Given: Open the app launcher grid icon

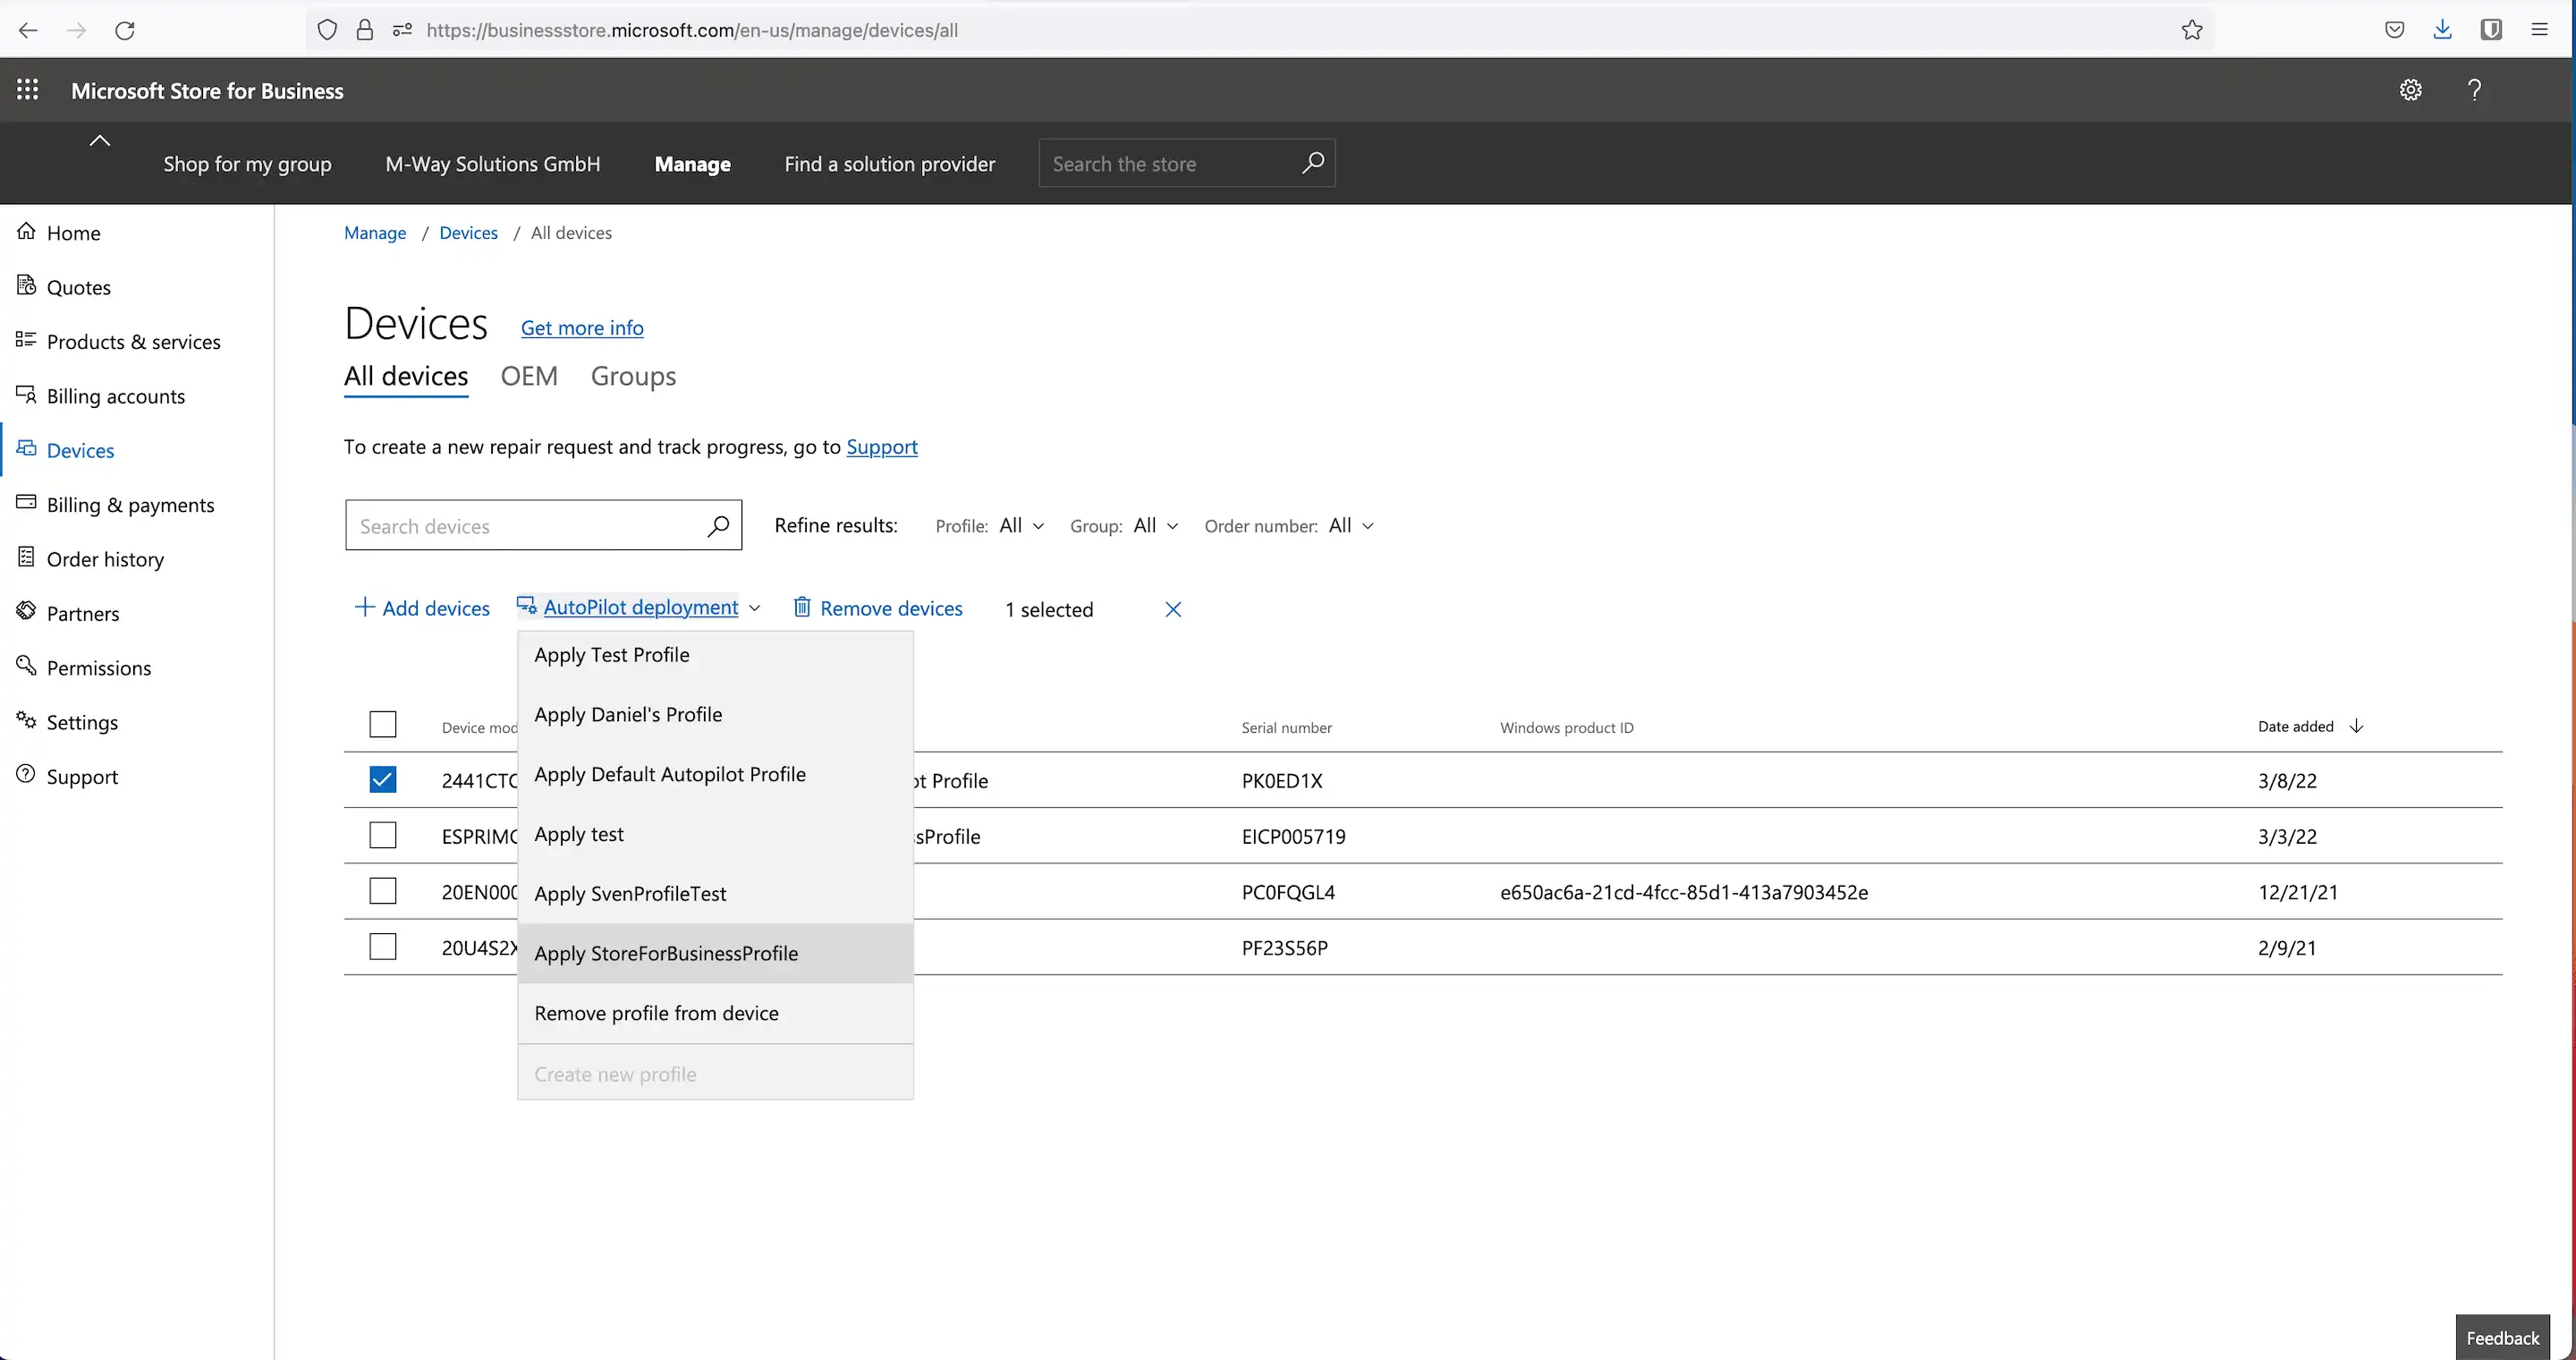Looking at the screenshot, I should (x=28, y=90).
